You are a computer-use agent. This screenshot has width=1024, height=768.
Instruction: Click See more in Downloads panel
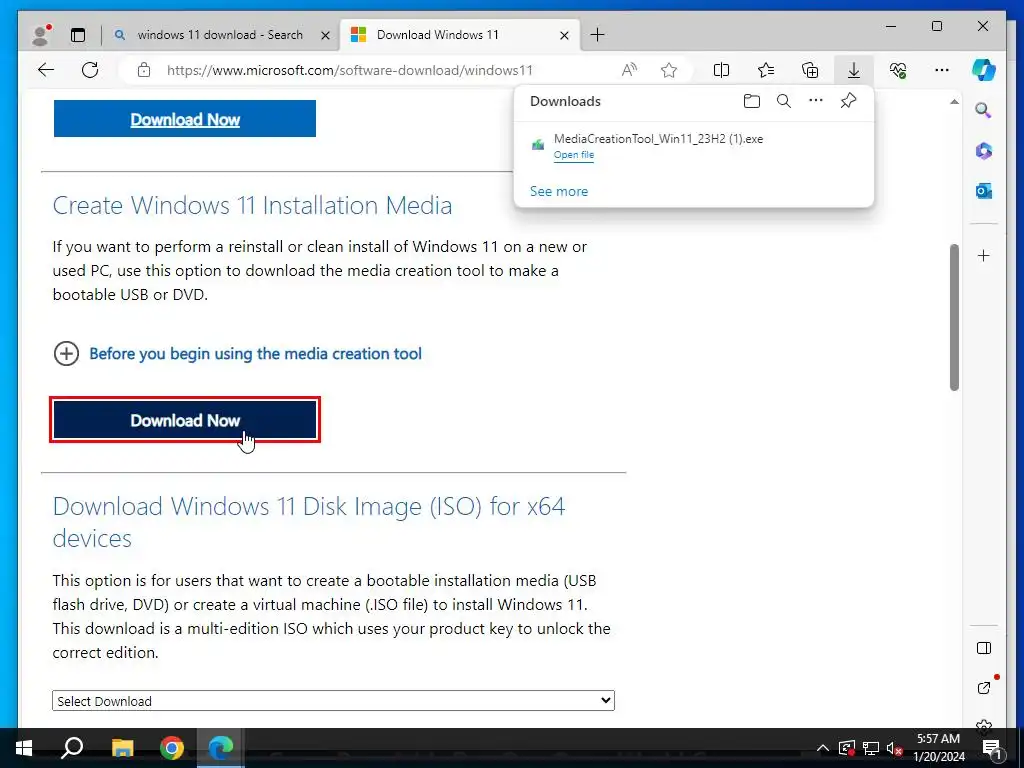pyautogui.click(x=559, y=191)
